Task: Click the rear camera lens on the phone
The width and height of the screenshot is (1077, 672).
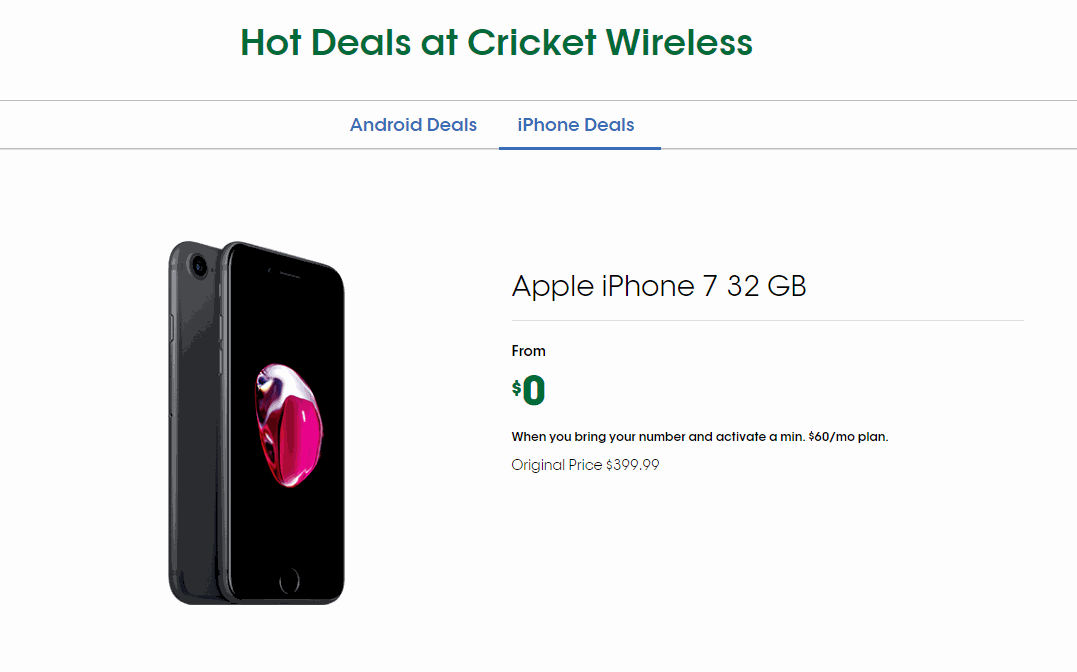Action: 200,265
